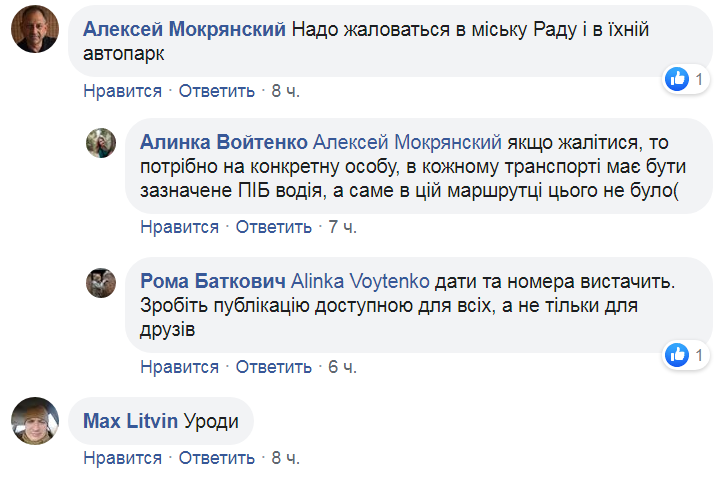The height and width of the screenshot is (485, 723).
Task: Open Max Litvin's profile avatar
Action: (x=34, y=420)
